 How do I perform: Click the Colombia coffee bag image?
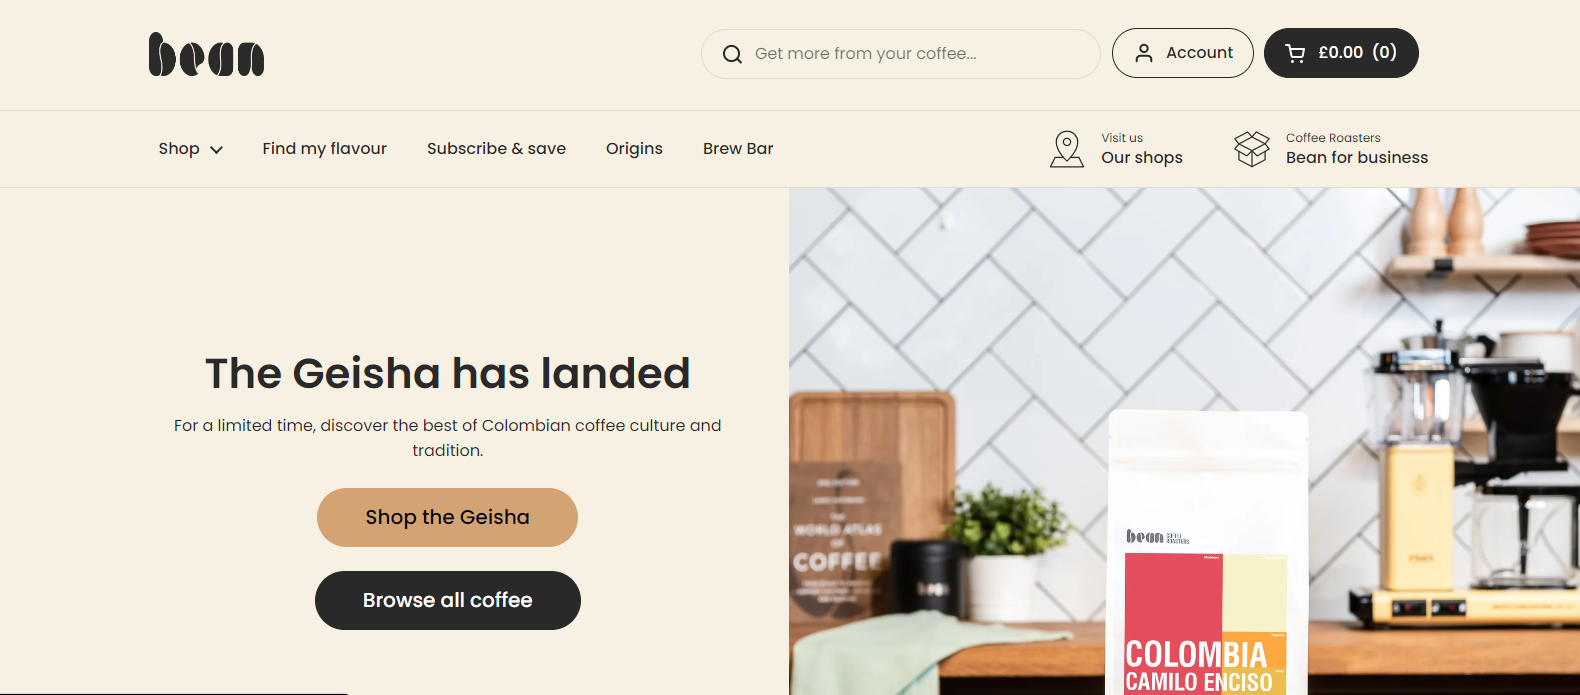[x=1207, y=553]
